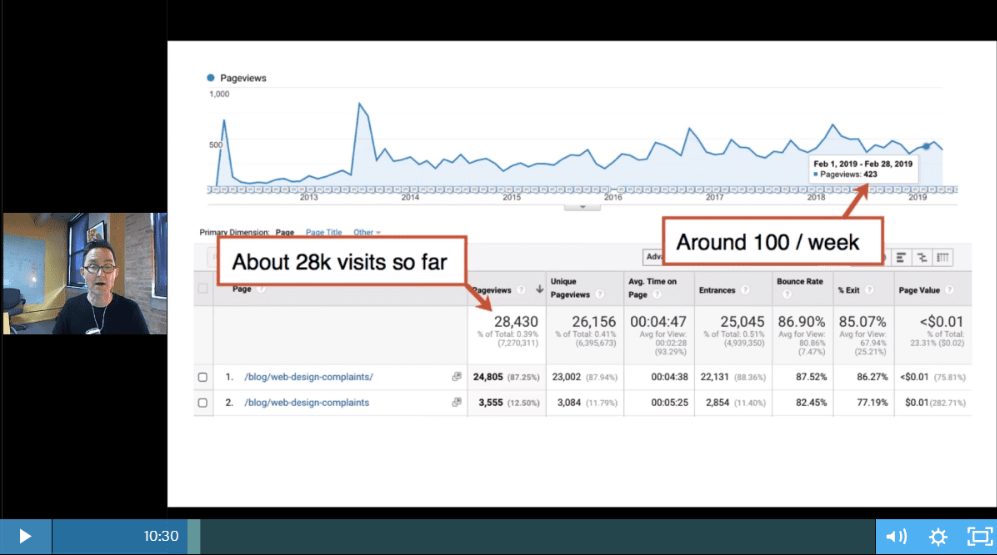Click help icon next to Entrances
The image size is (997, 555).
pos(745,290)
